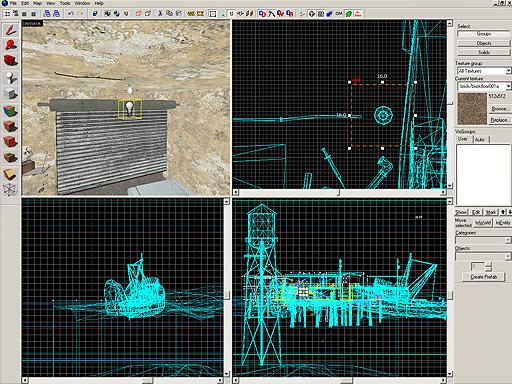
Task: Click the VisGroups Mark button
Action: tap(491, 212)
